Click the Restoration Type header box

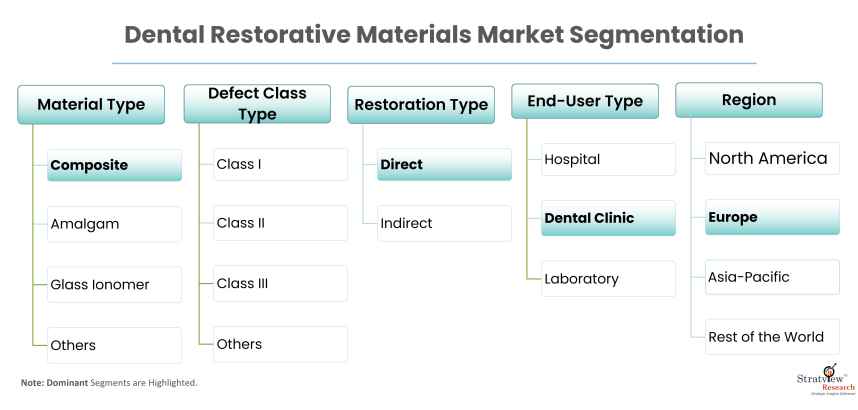[x=421, y=104]
